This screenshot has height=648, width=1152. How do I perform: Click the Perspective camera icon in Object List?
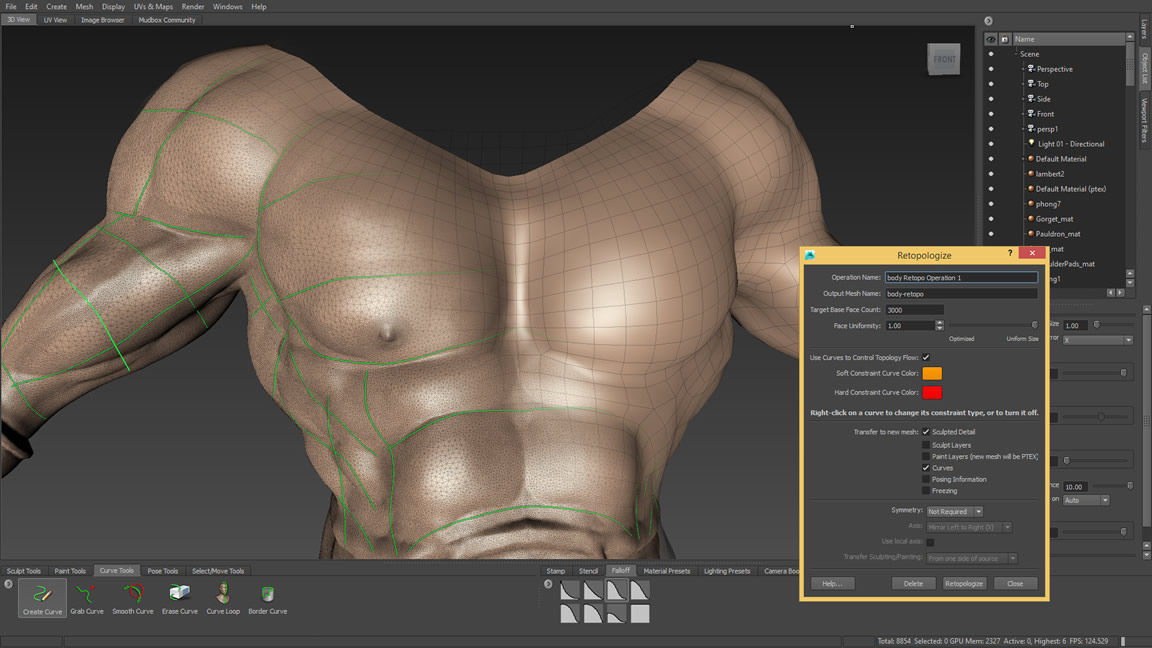[x=1031, y=68]
